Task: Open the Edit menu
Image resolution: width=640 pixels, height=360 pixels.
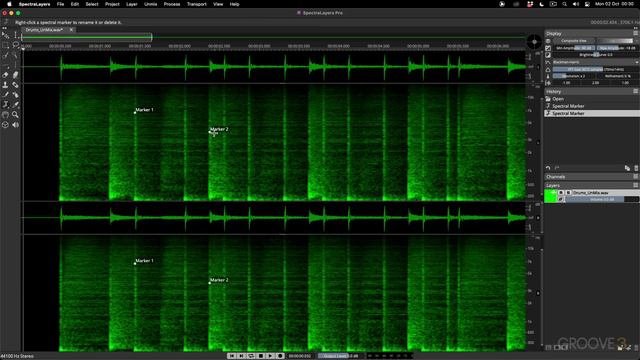Action: pyautogui.click(x=75, y=4)
